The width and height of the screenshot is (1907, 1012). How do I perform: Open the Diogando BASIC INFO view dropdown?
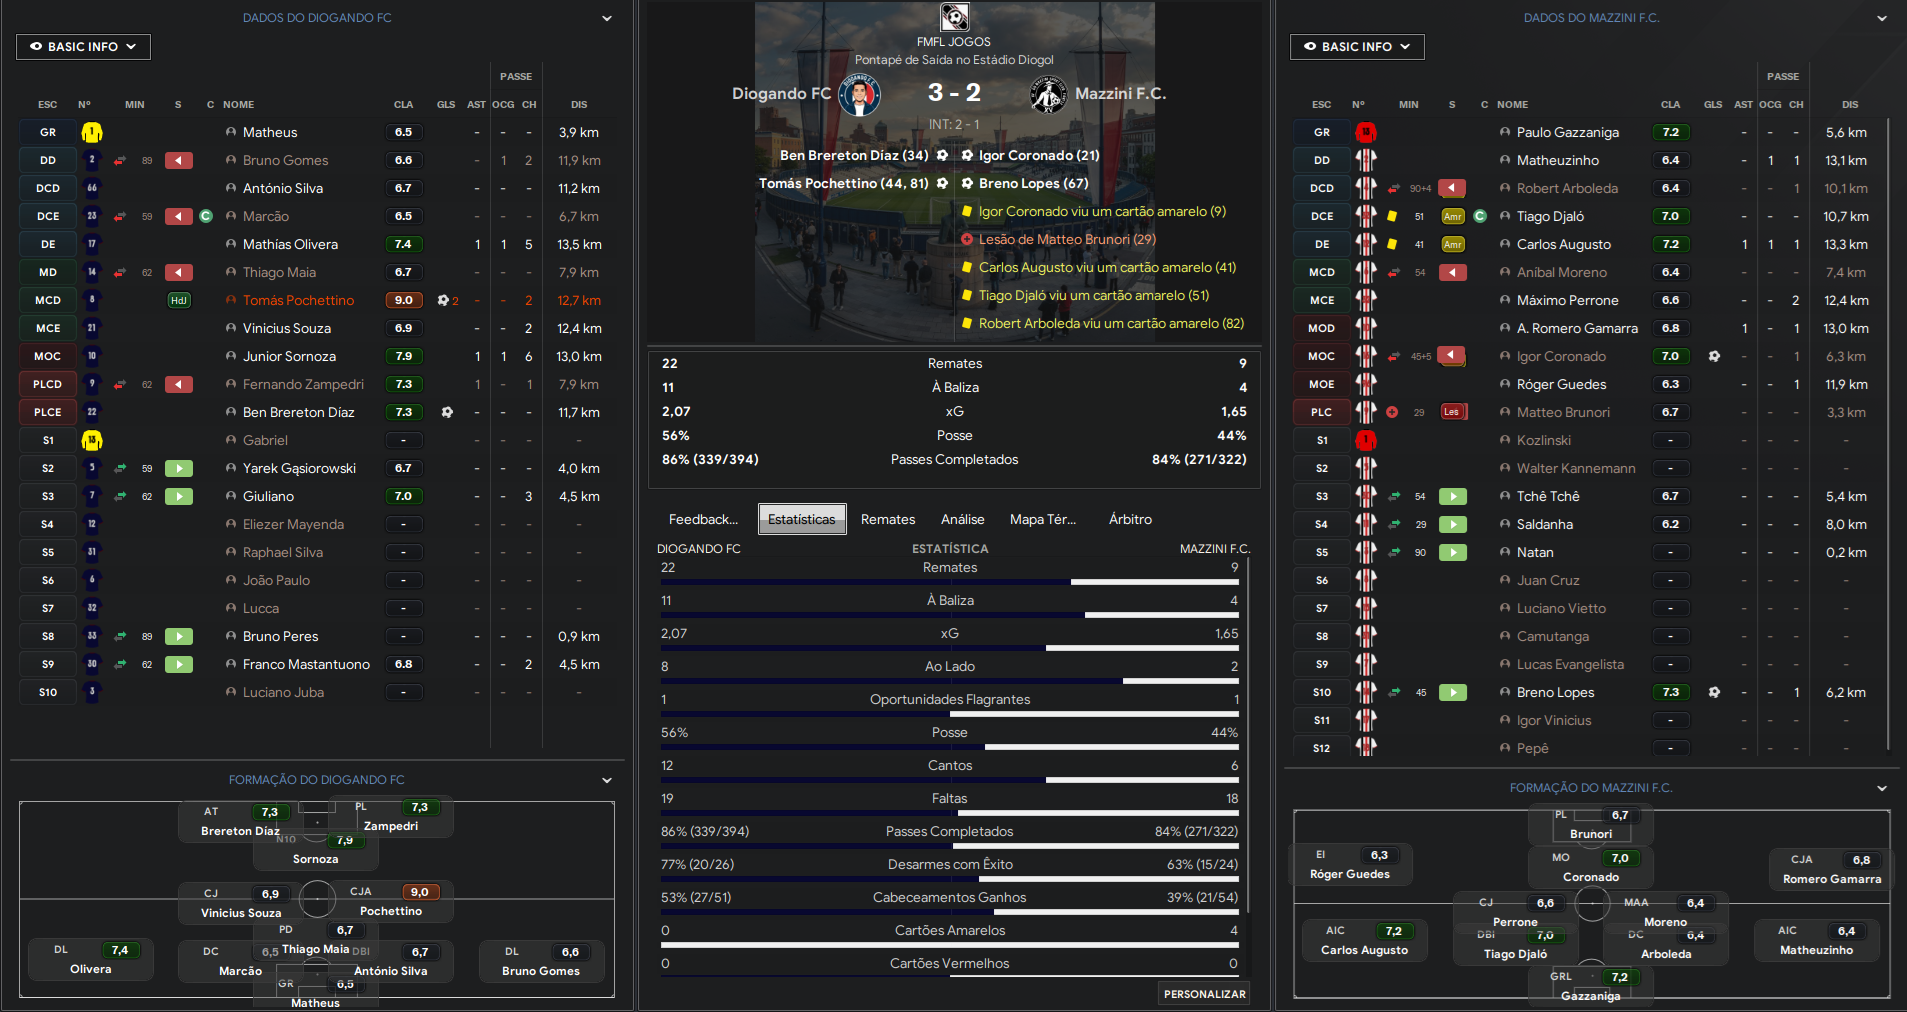click(83, 47)
